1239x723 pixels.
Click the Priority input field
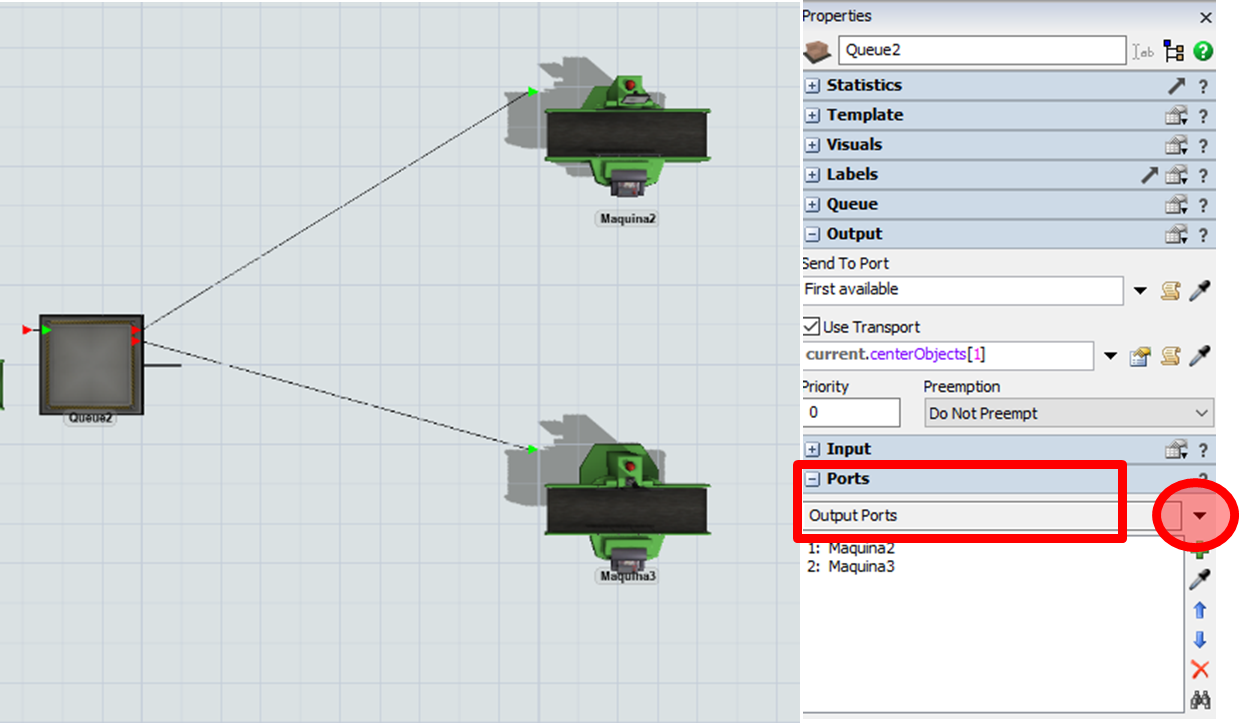[x=850, y=413]
